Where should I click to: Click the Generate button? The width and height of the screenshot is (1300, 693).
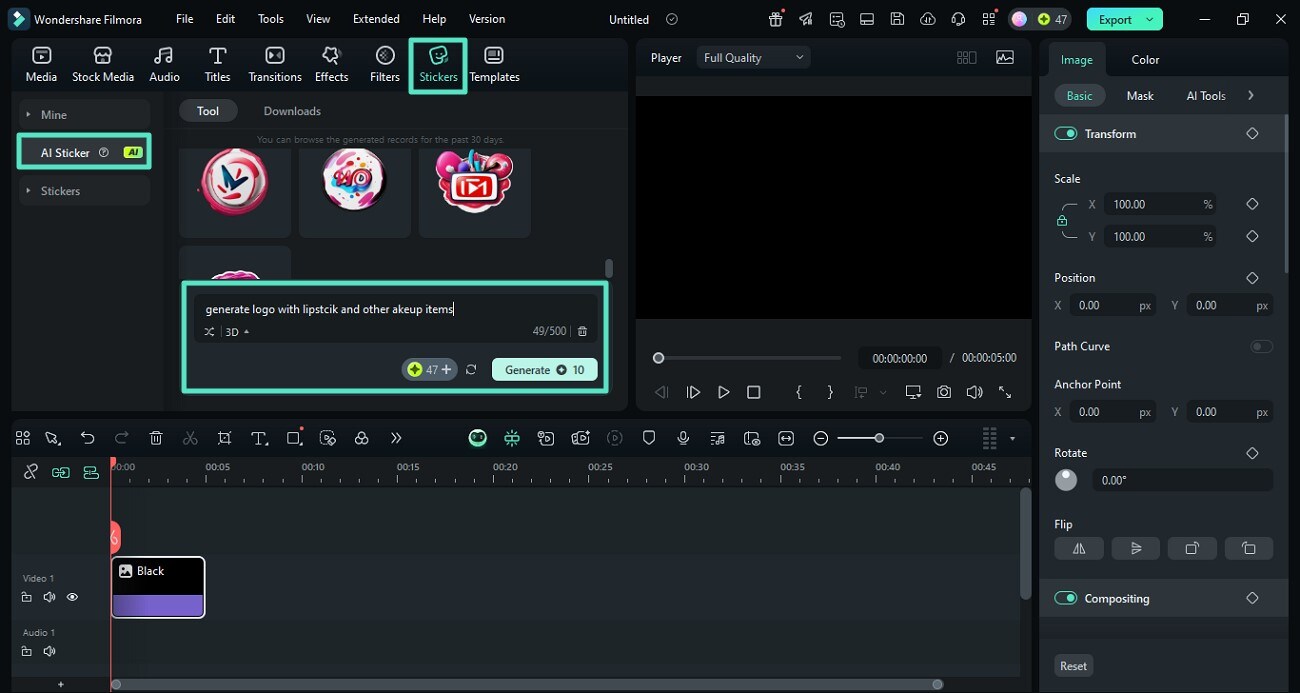(544, 370)
